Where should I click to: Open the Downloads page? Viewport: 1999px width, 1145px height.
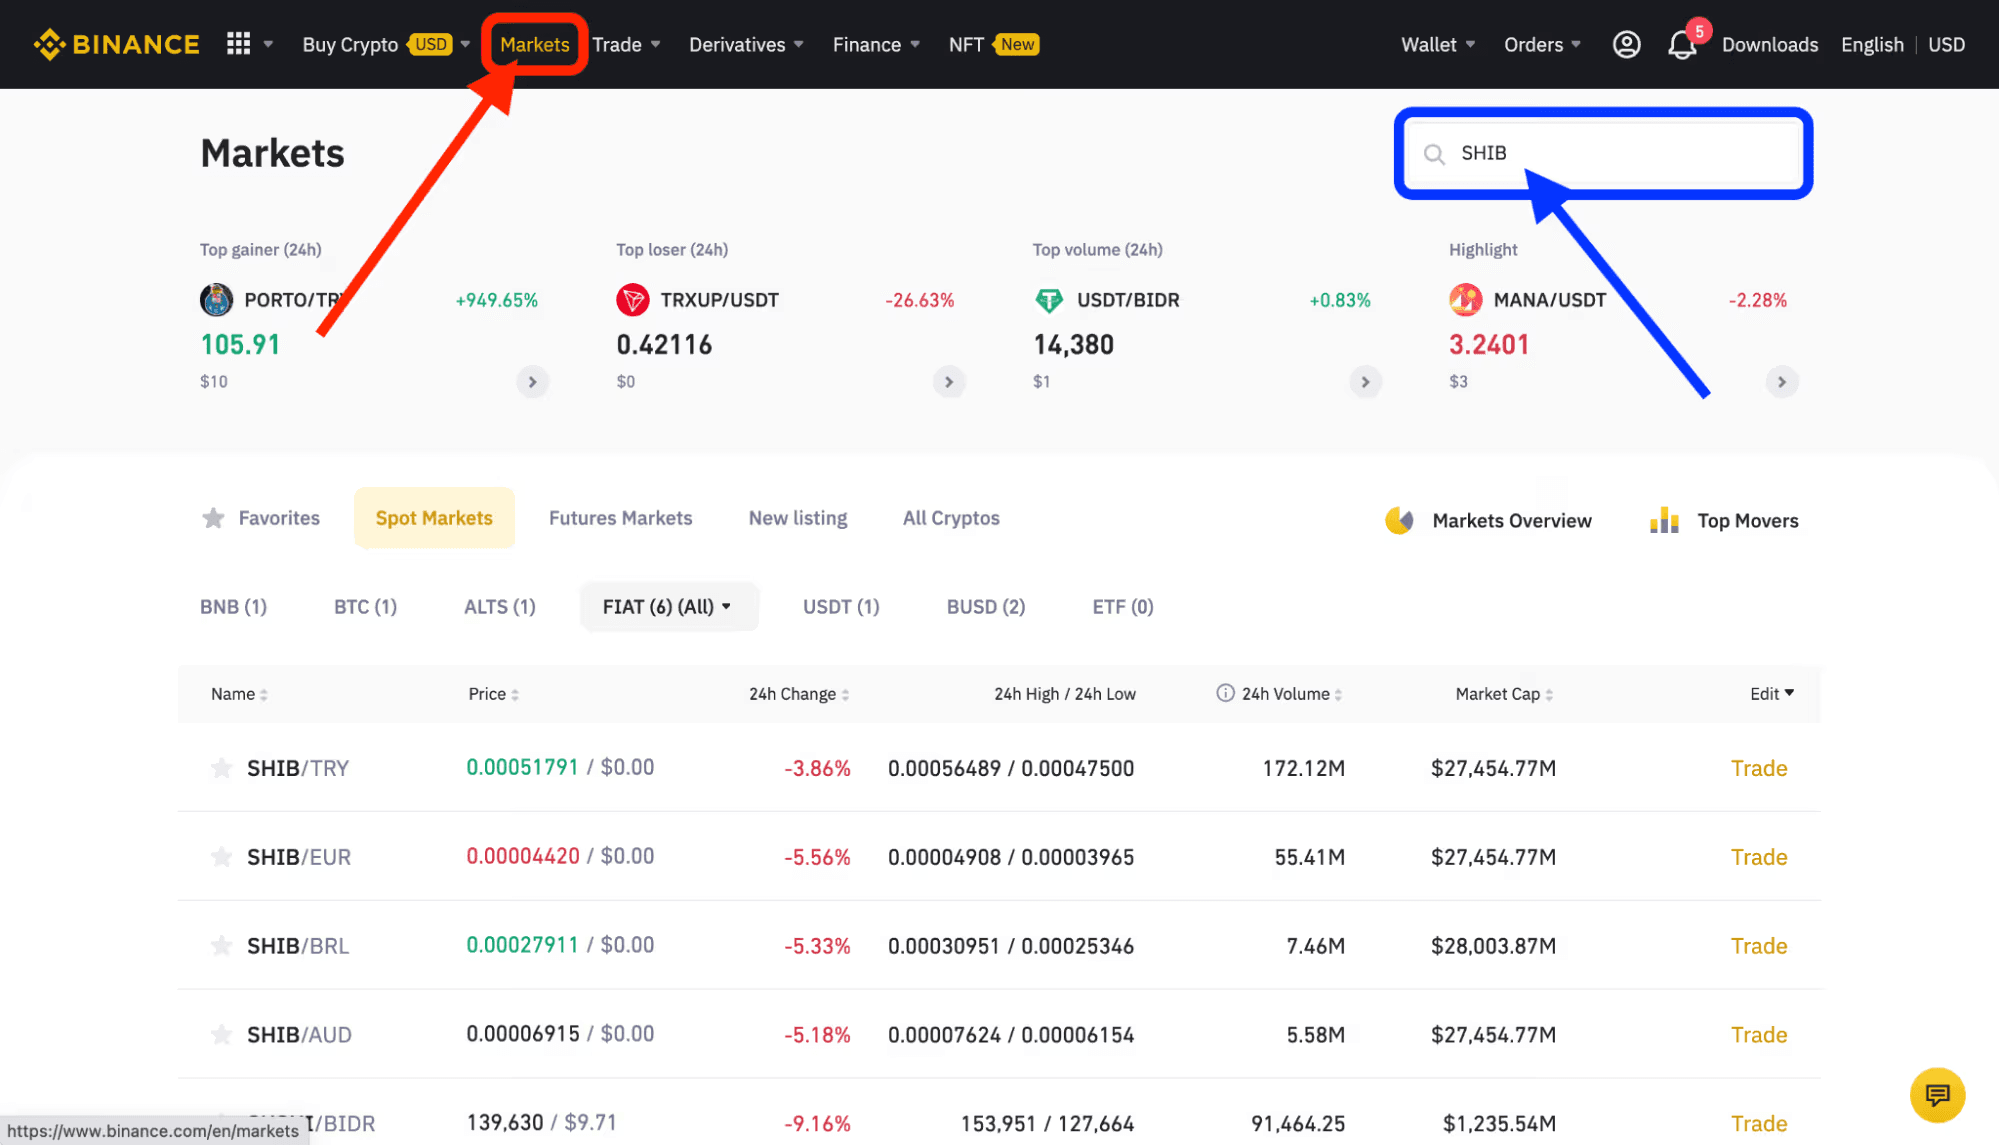[x=1770, y=44]
